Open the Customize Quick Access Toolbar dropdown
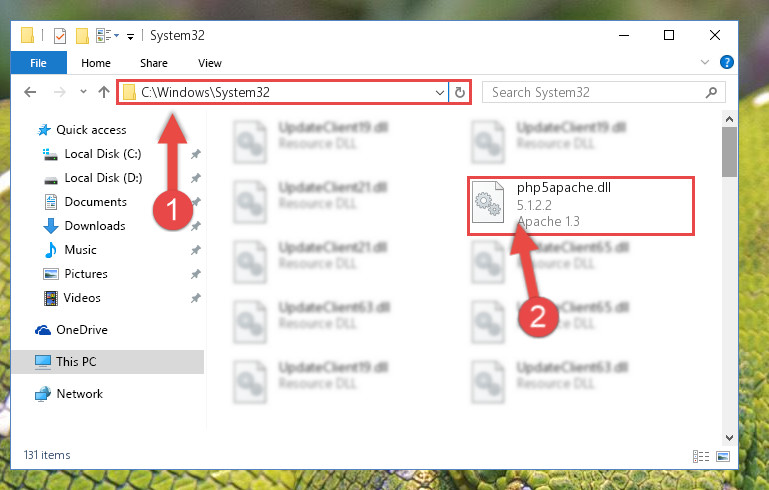The height and width of the screenshot is (490, 769). pyautogui.click(x=130, y=36)
